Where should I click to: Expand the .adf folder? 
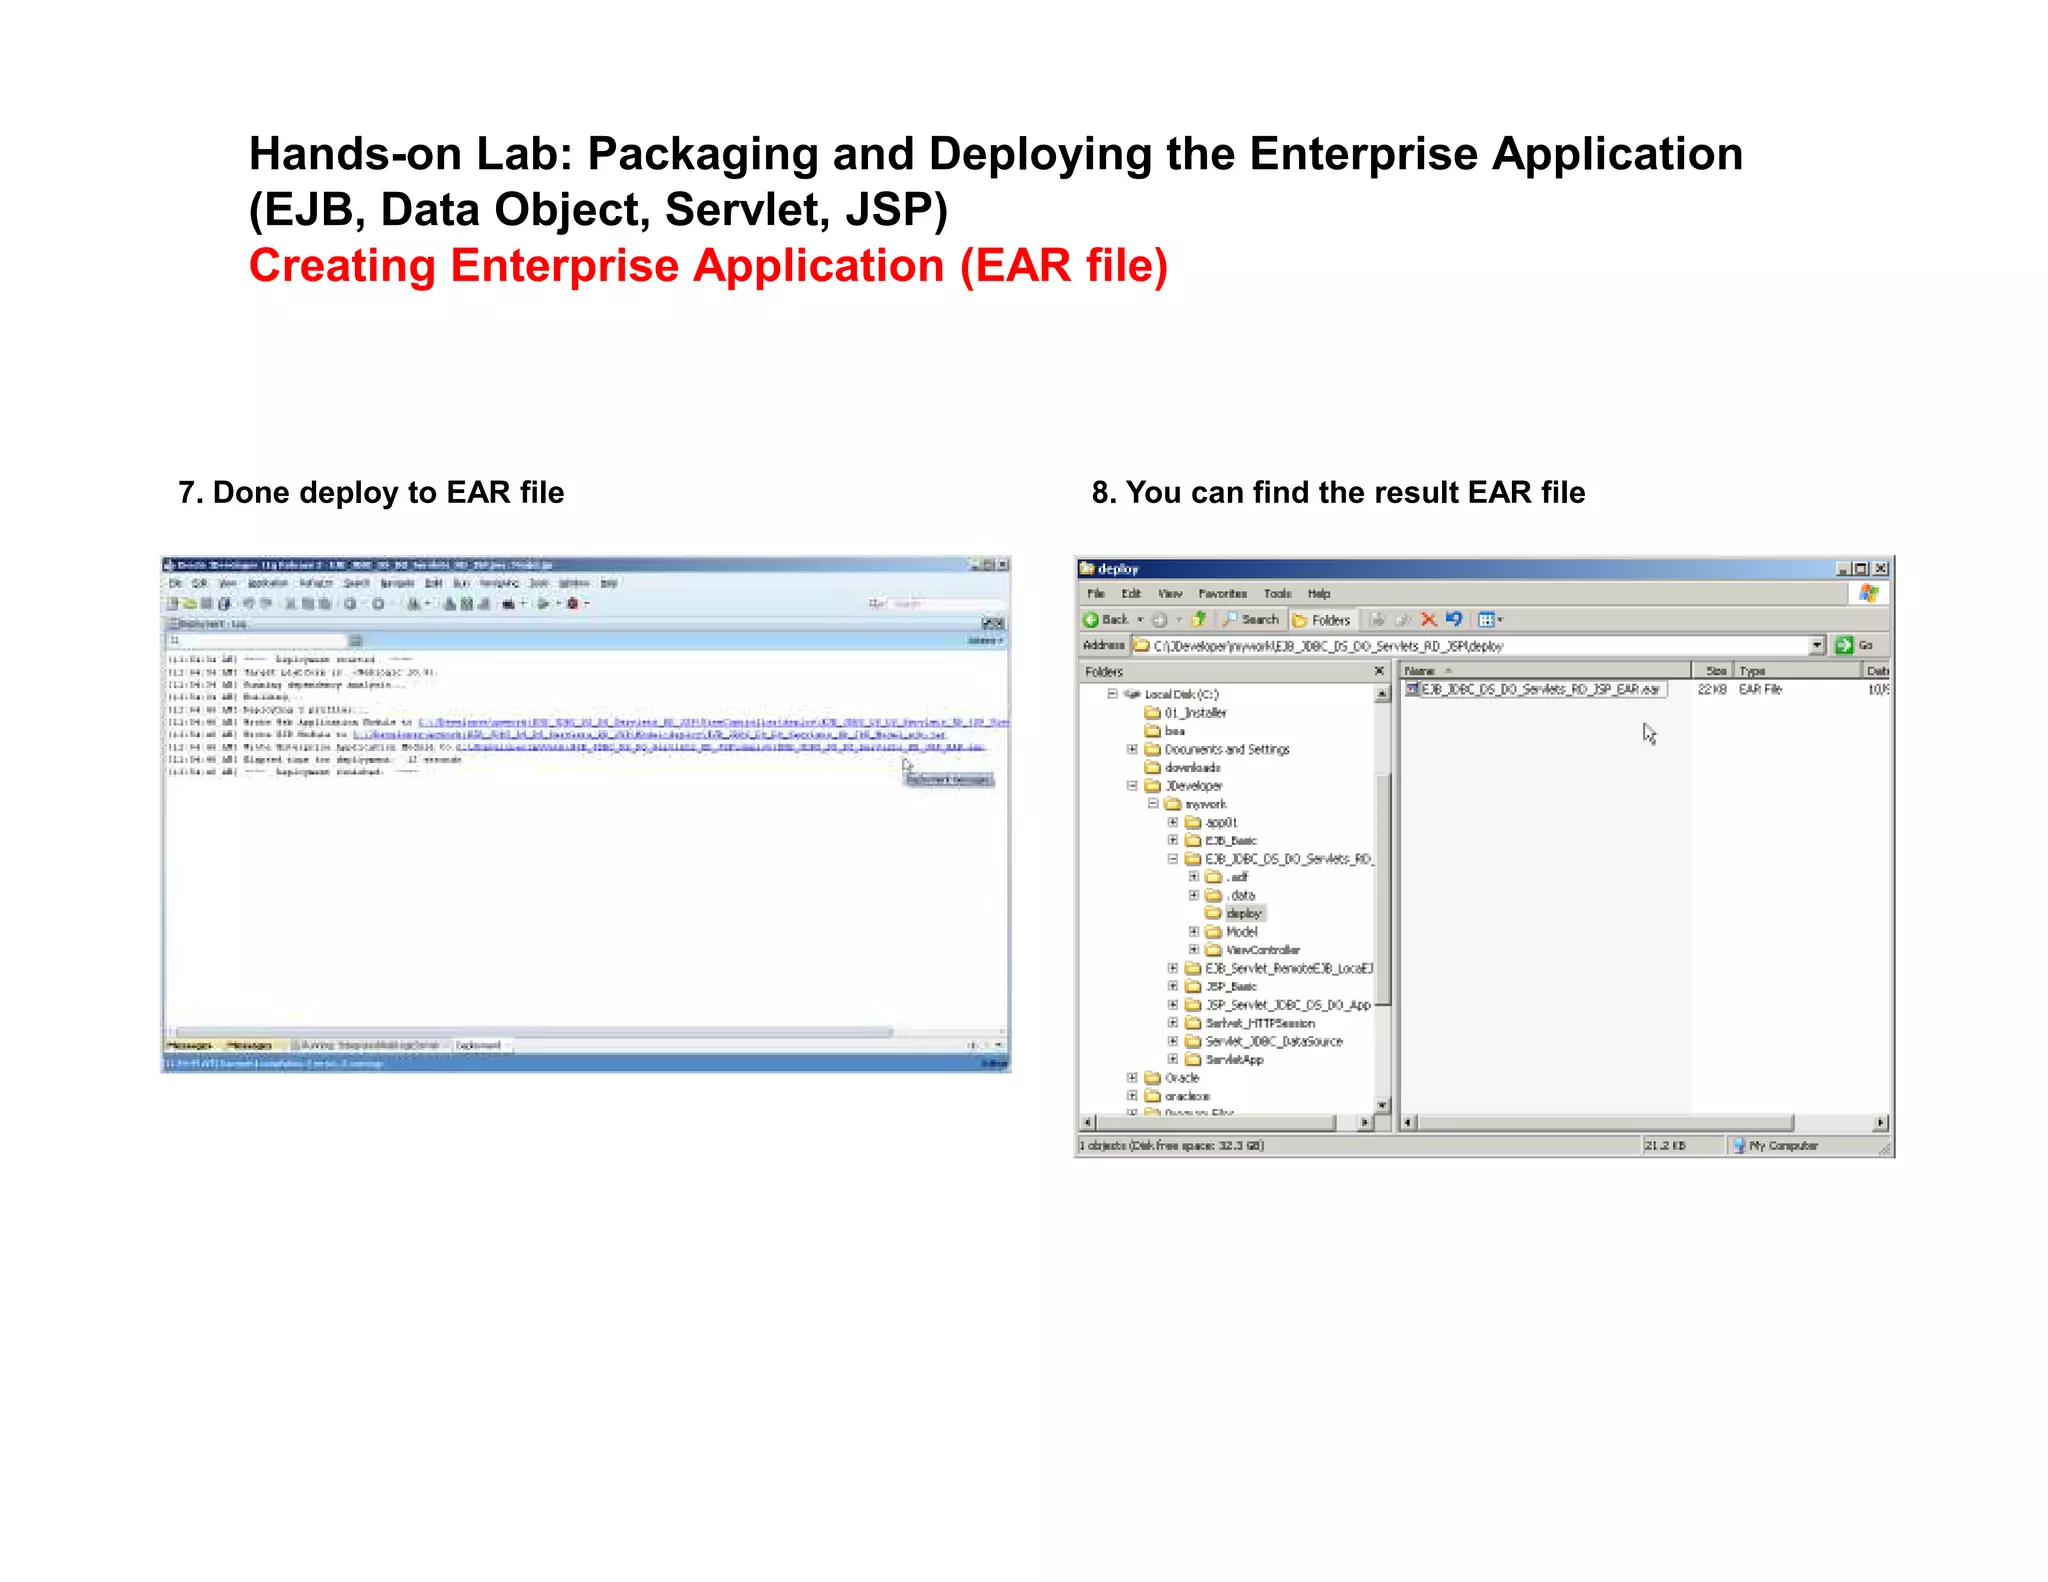pyautogui.click(x=1193, y=877)
